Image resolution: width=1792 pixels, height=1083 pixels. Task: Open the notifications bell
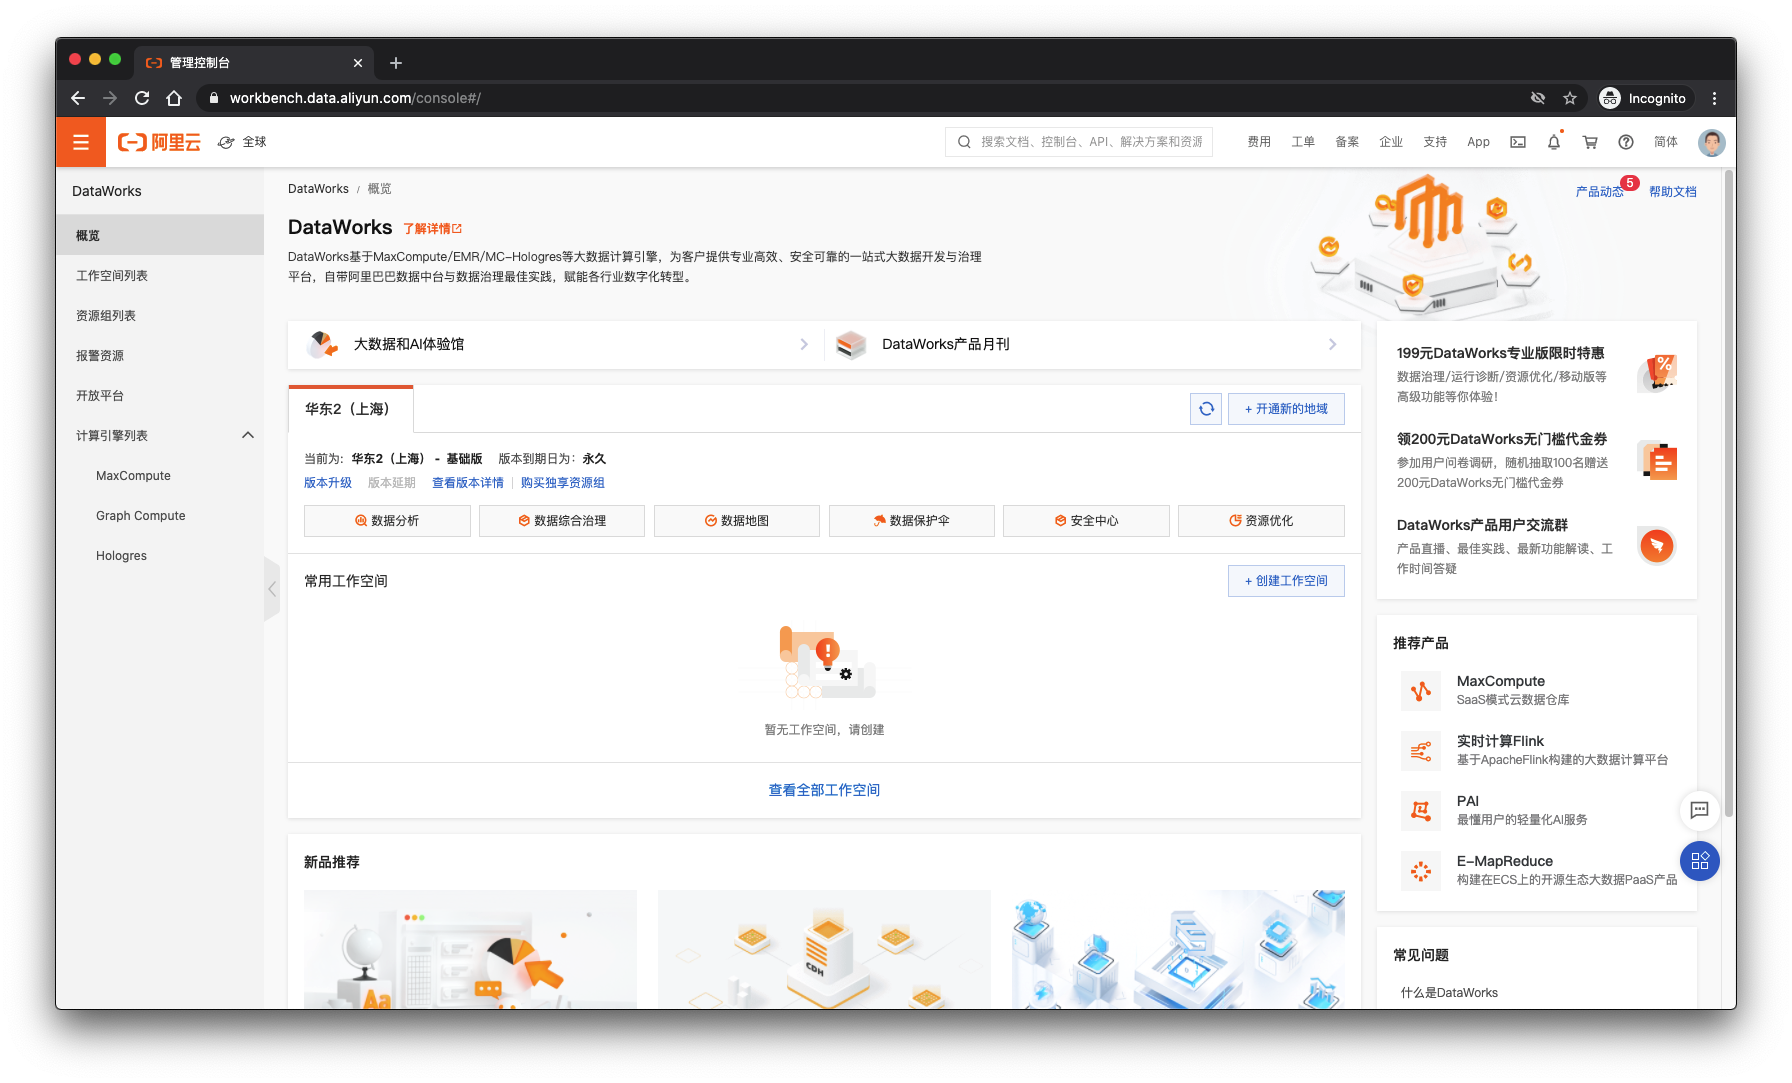click(x=1553, y=142)
